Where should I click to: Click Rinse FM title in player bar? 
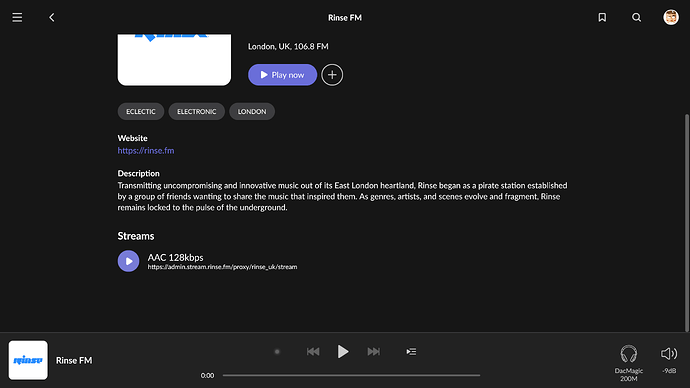pyautogui.click(x=74, y=360)
